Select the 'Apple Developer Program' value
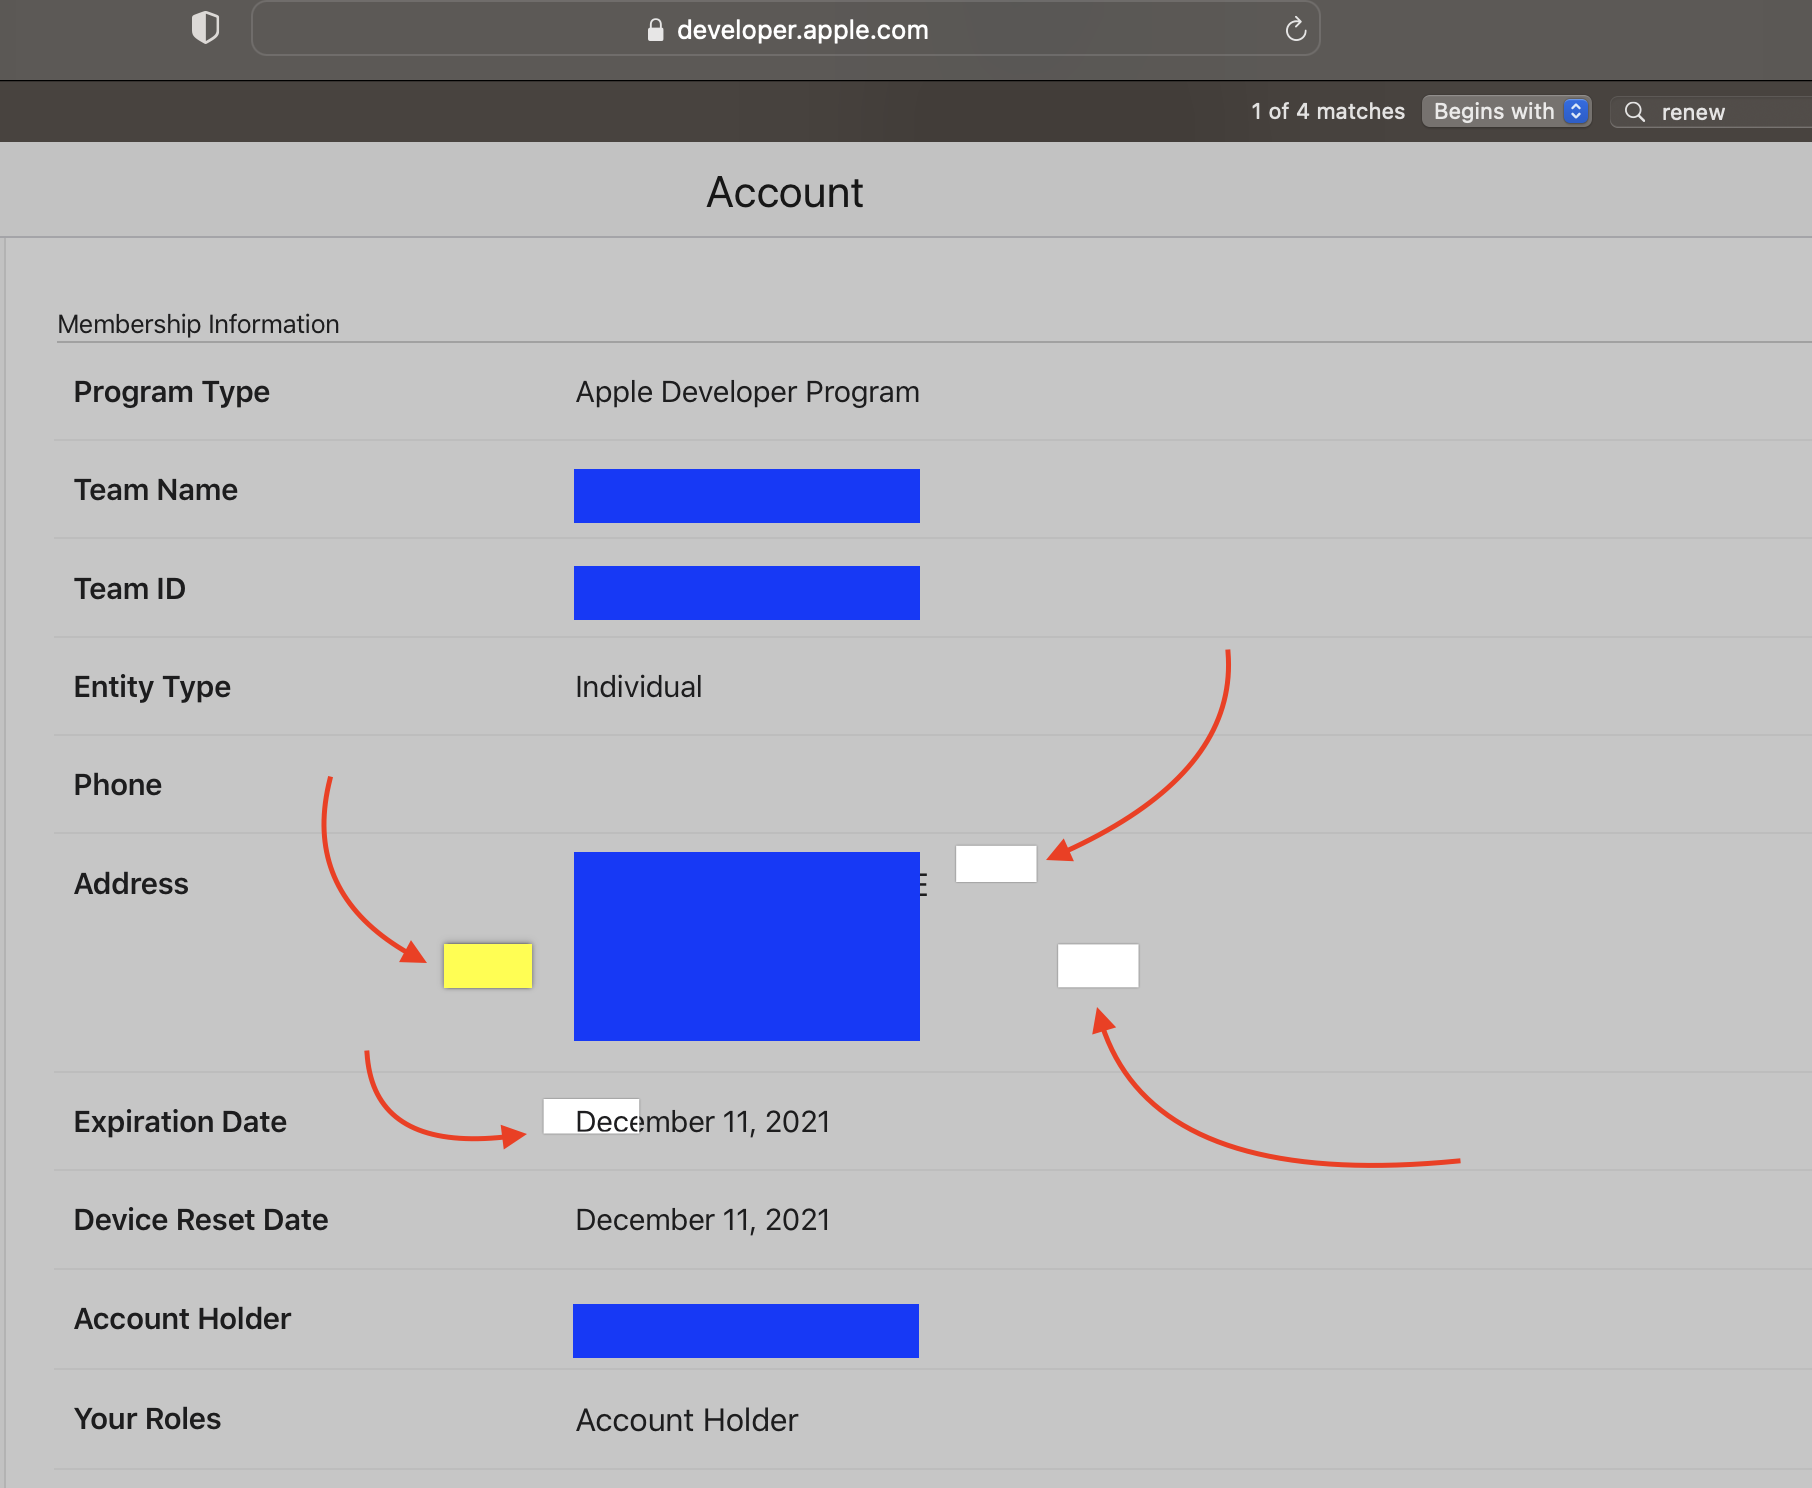The width and height of the screenshot is (1812, 1488). pyautogui.click(x=747, y=392)
